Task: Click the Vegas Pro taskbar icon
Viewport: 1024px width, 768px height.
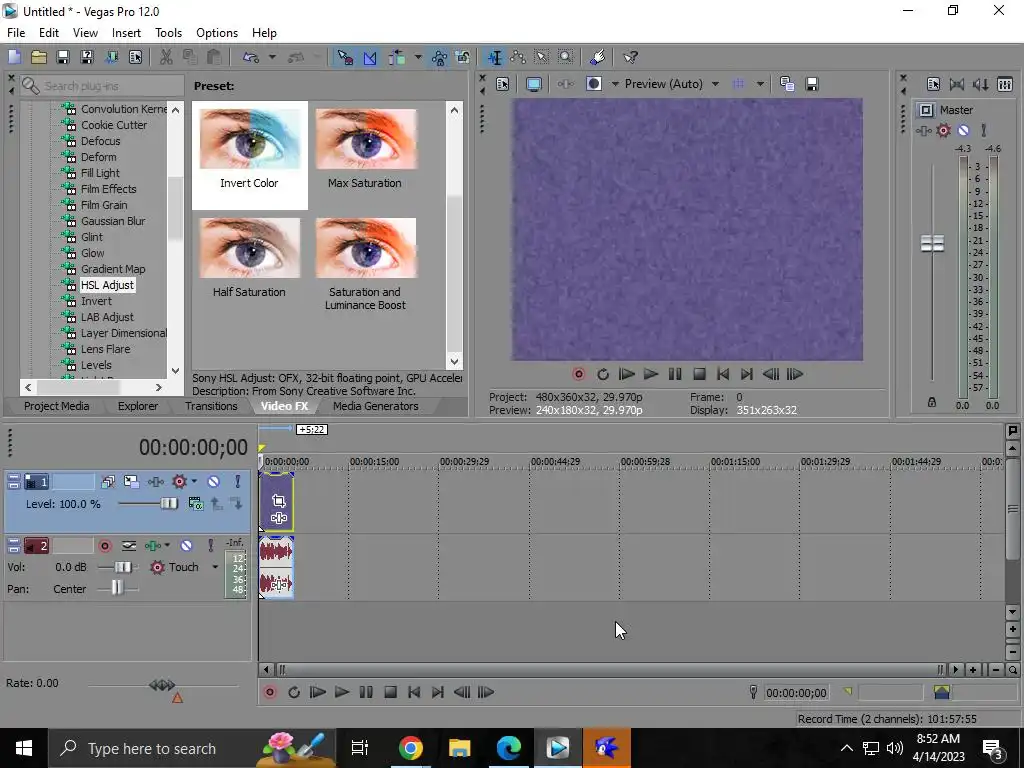Action: 557,748
